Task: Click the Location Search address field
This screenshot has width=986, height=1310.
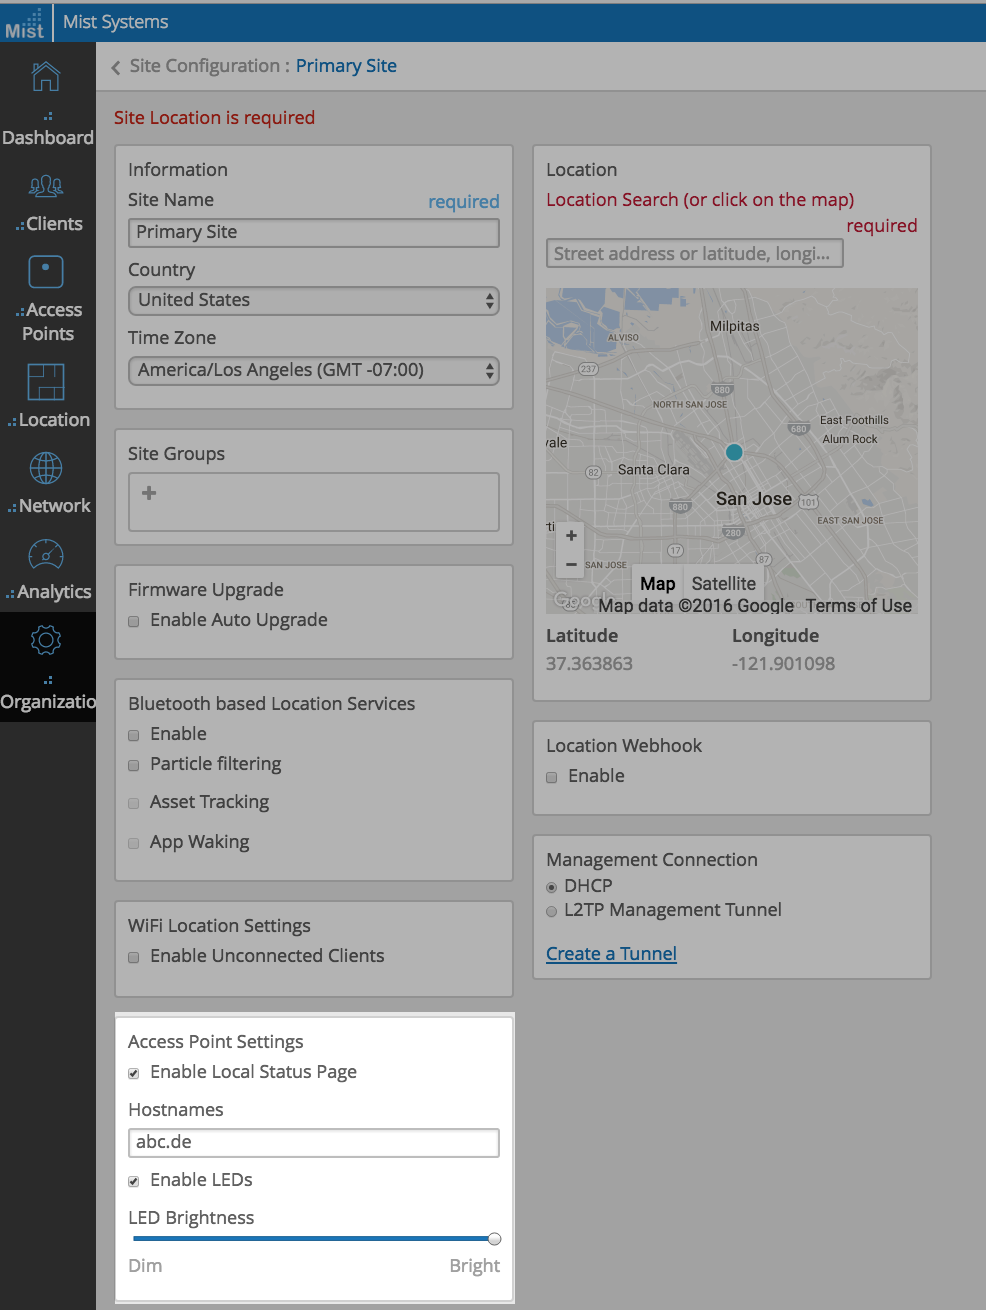Action: [x=694, y=254]
